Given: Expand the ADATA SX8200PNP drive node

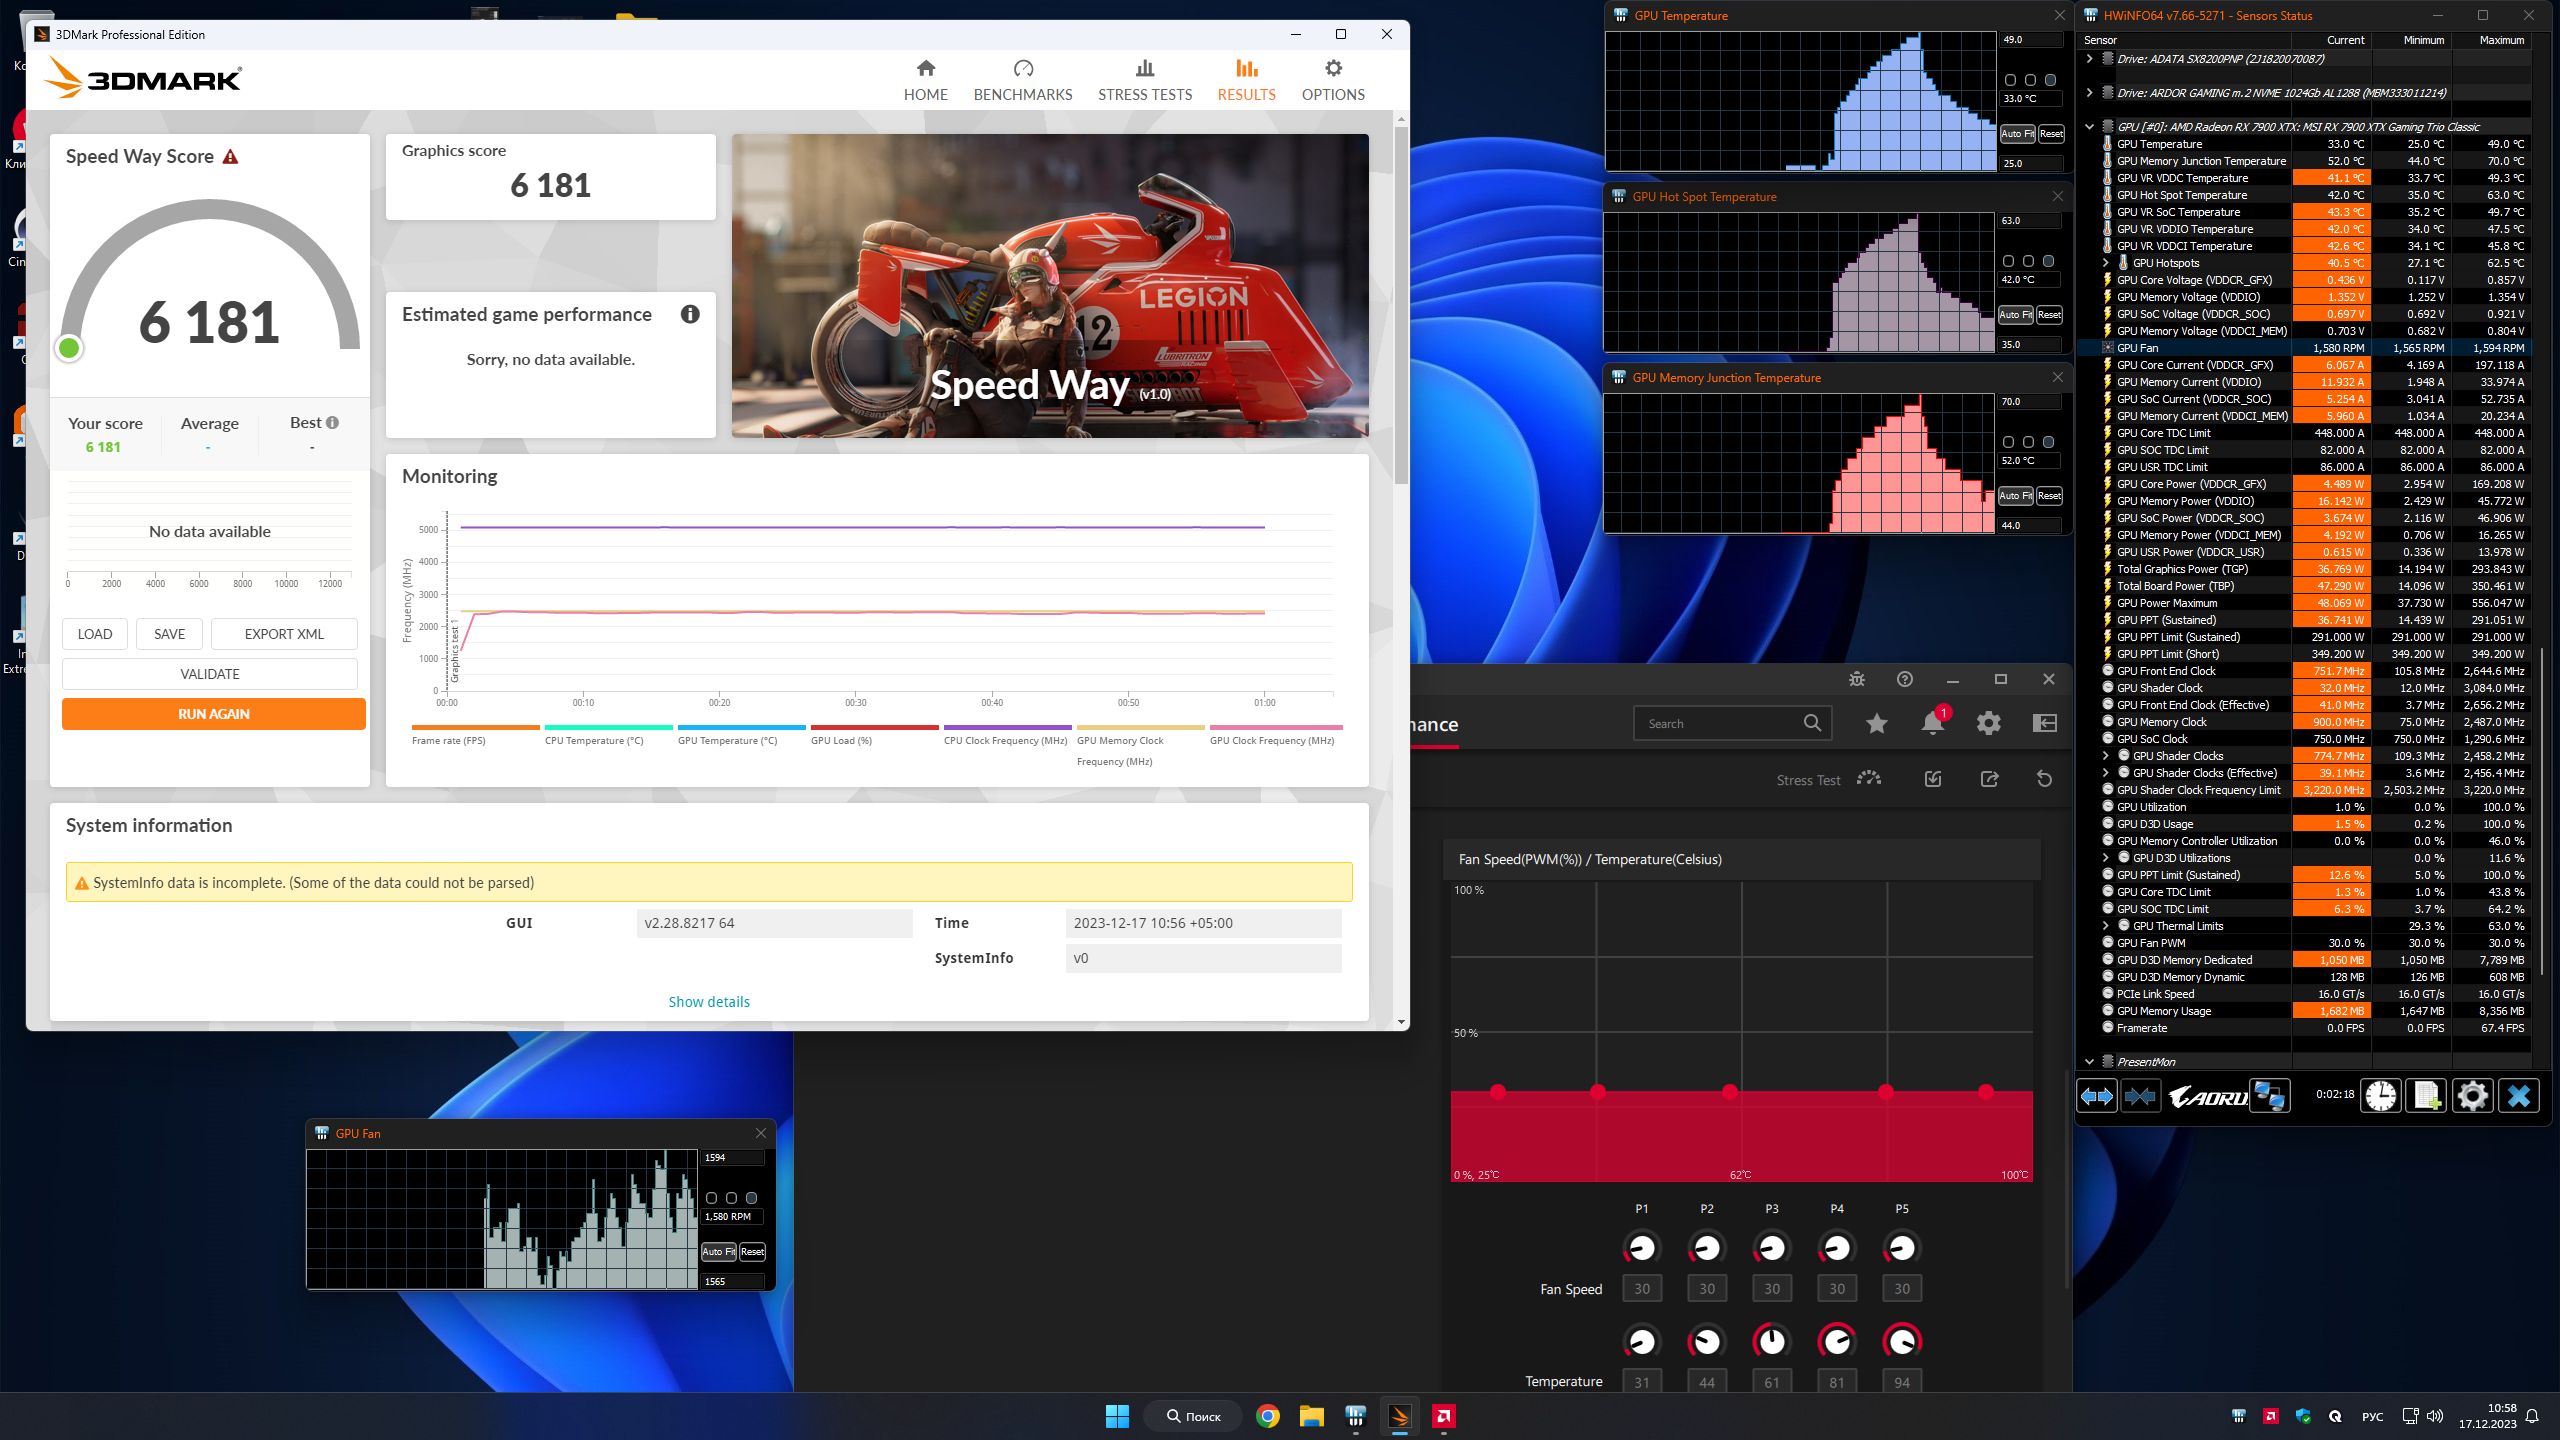Looking at the screenshot, I should pyautogui.click(x=2089, y=59).
